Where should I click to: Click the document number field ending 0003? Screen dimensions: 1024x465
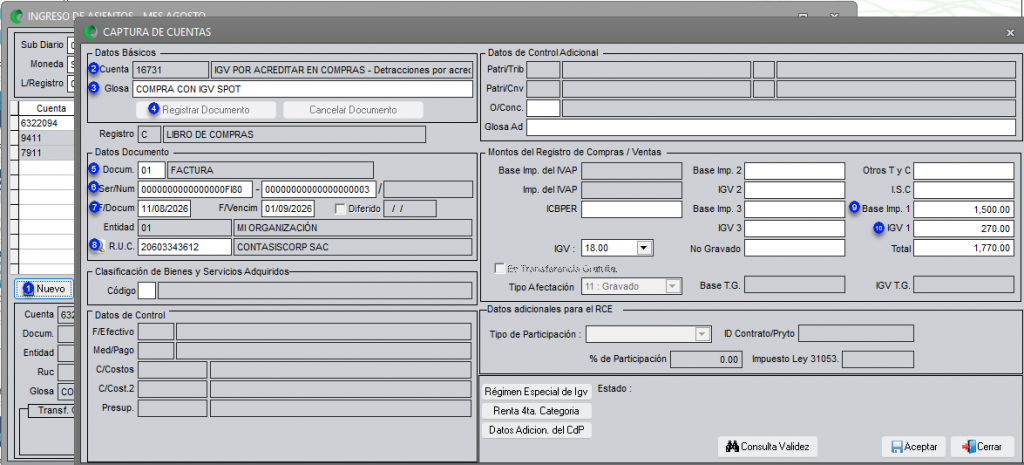pos(319,190)
